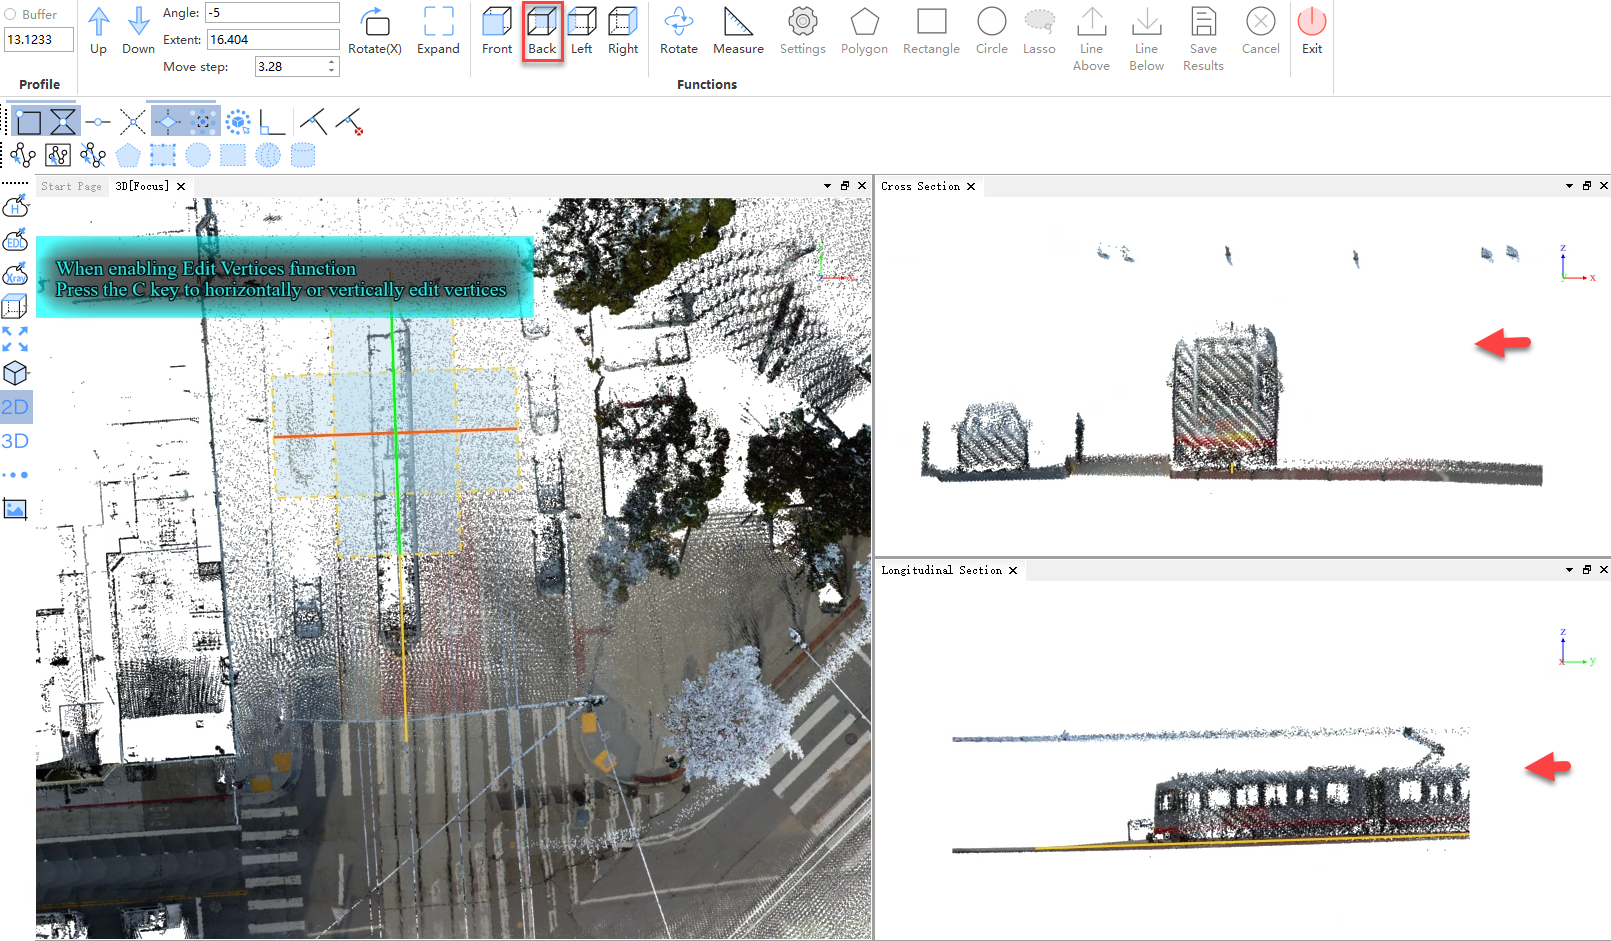Click the Extent input field
The width and height of the screenshot is (1611, 941).
point(273,39)
